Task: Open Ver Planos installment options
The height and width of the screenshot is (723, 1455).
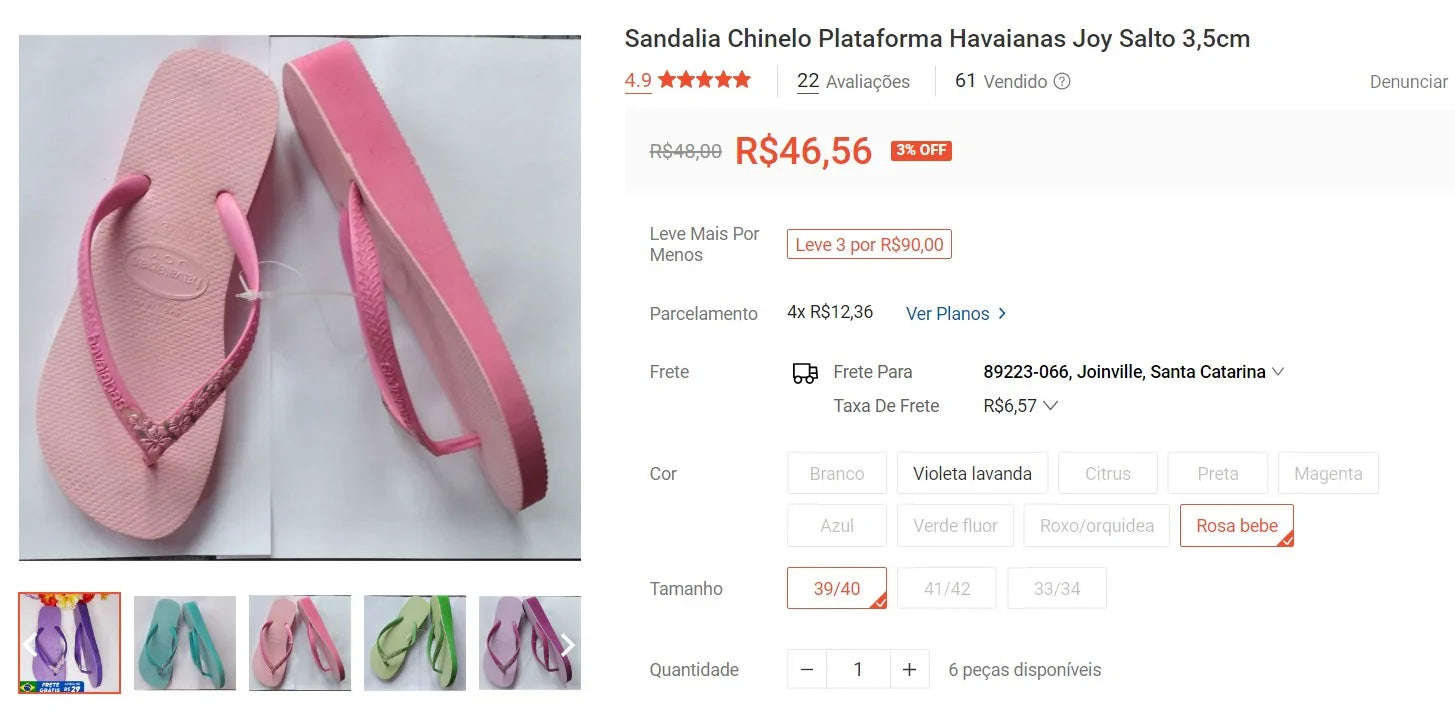Action: tap(956, 313)
